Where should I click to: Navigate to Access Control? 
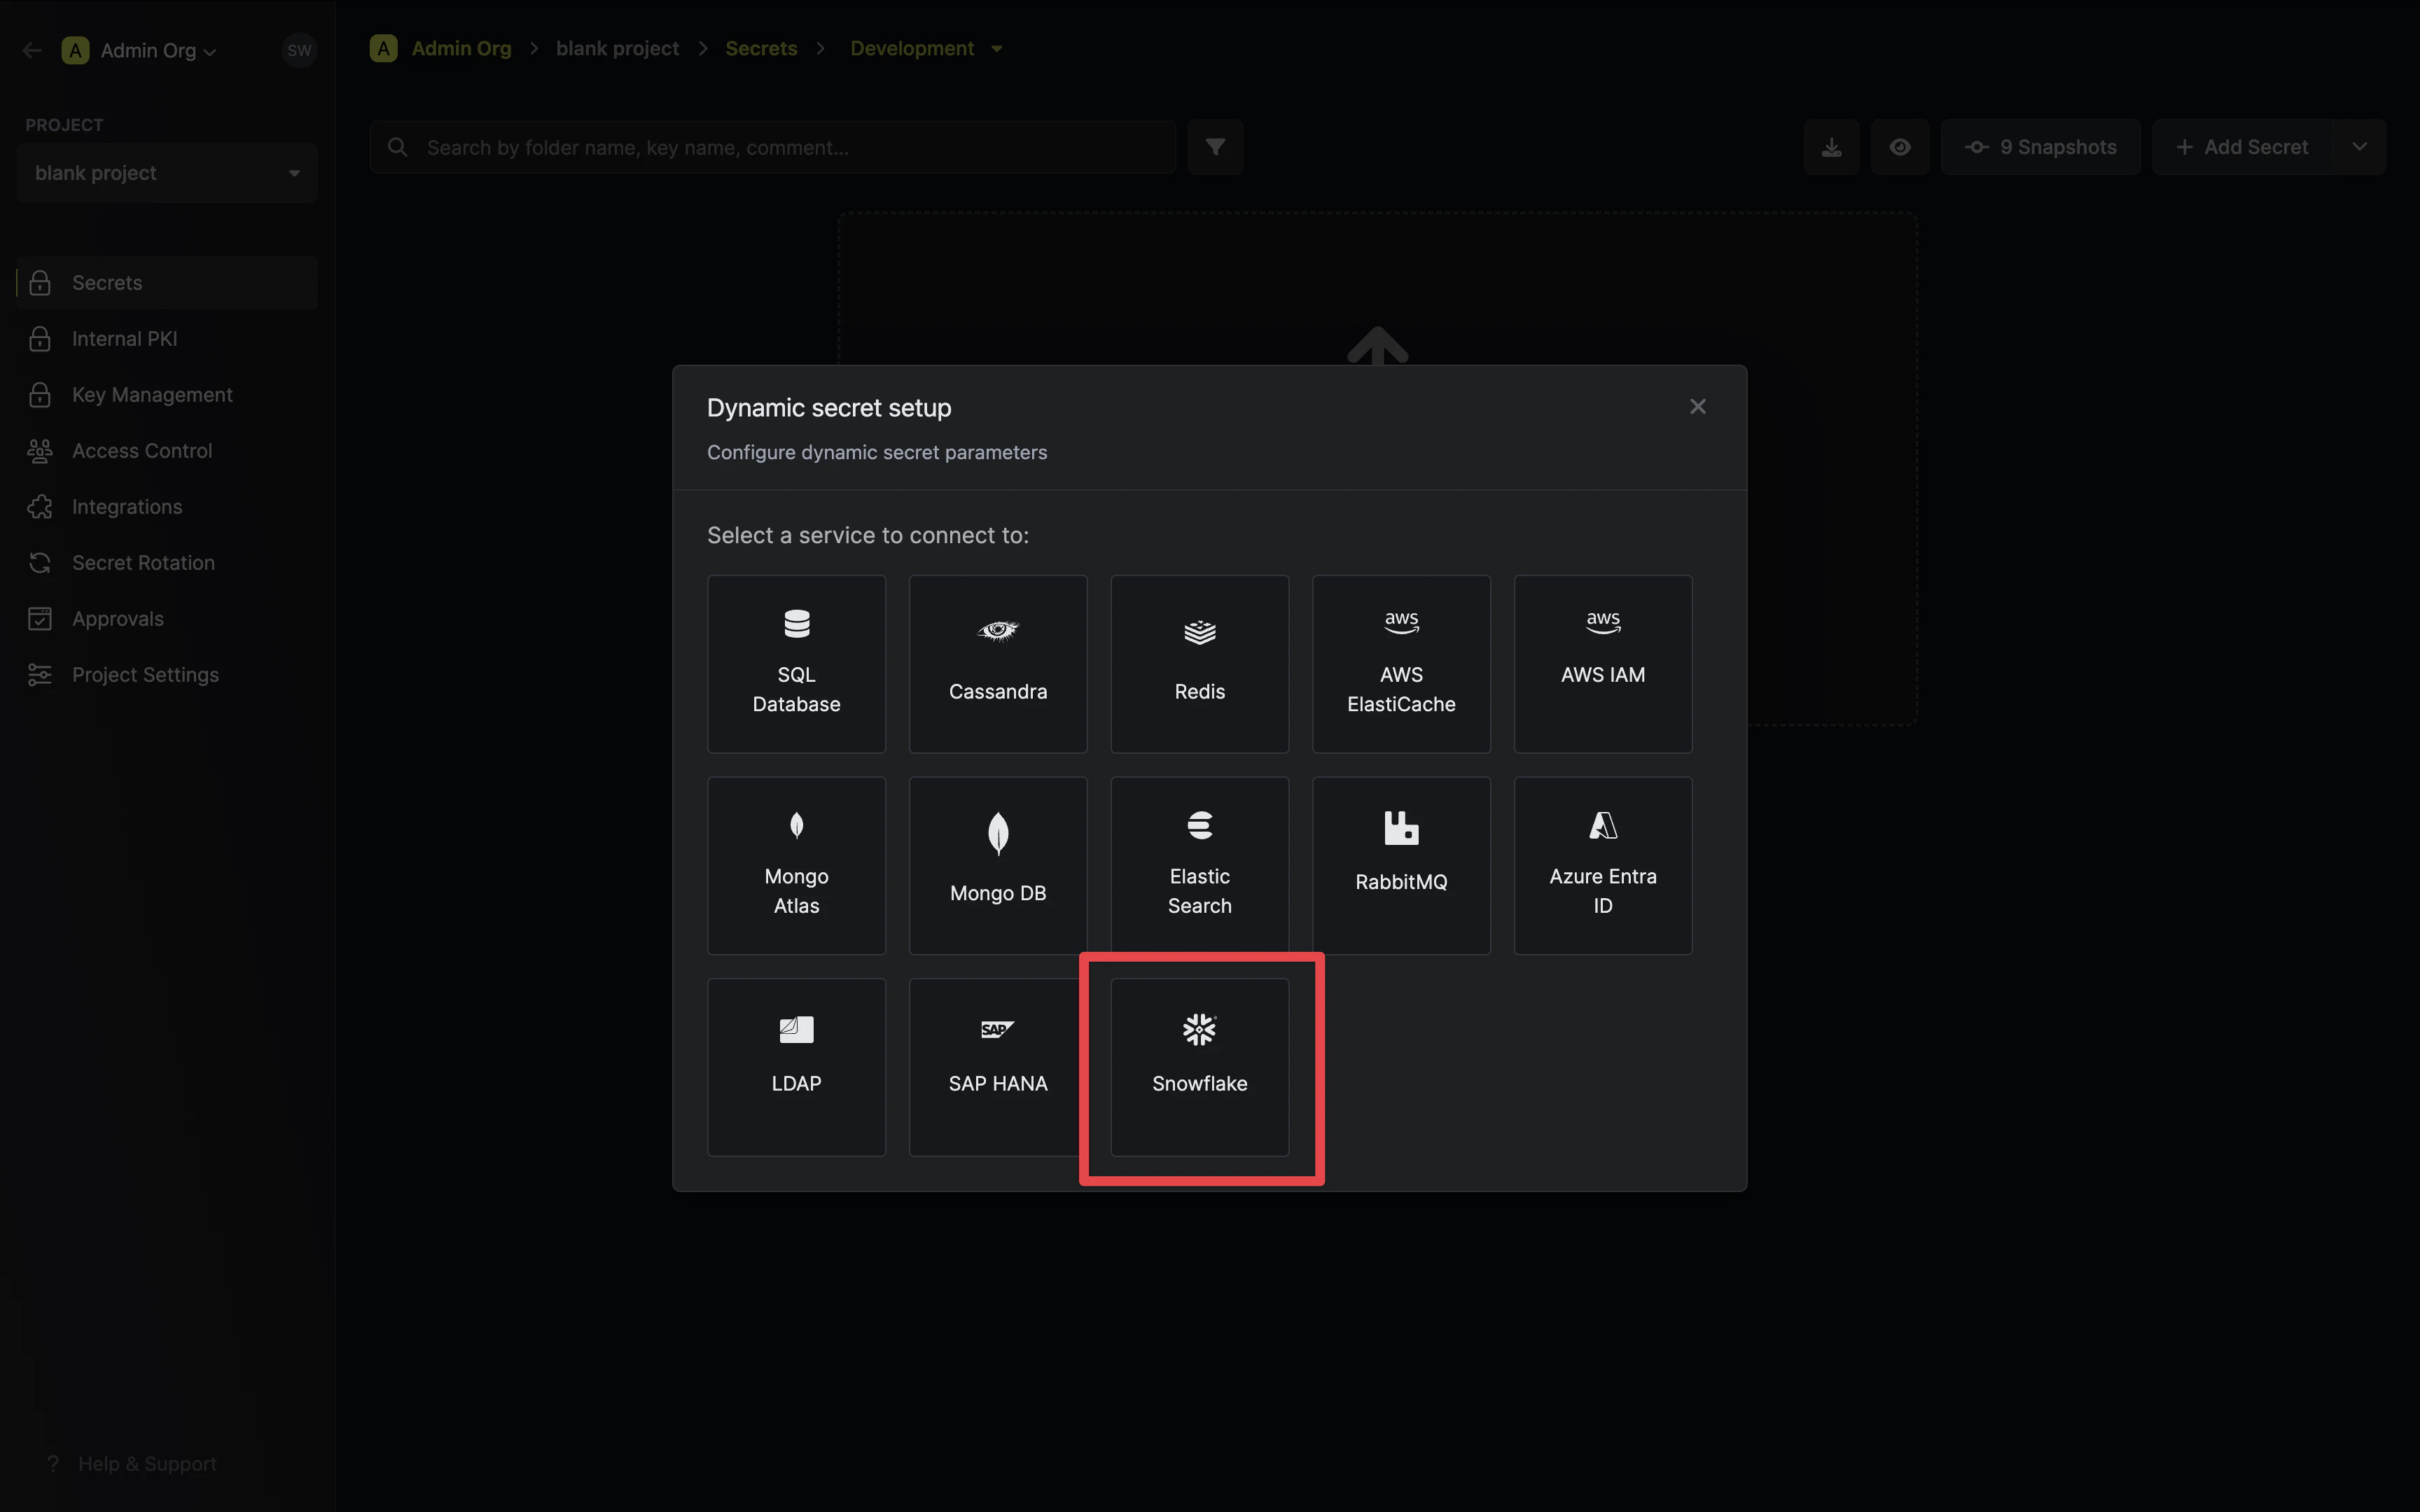coord(167,451)
